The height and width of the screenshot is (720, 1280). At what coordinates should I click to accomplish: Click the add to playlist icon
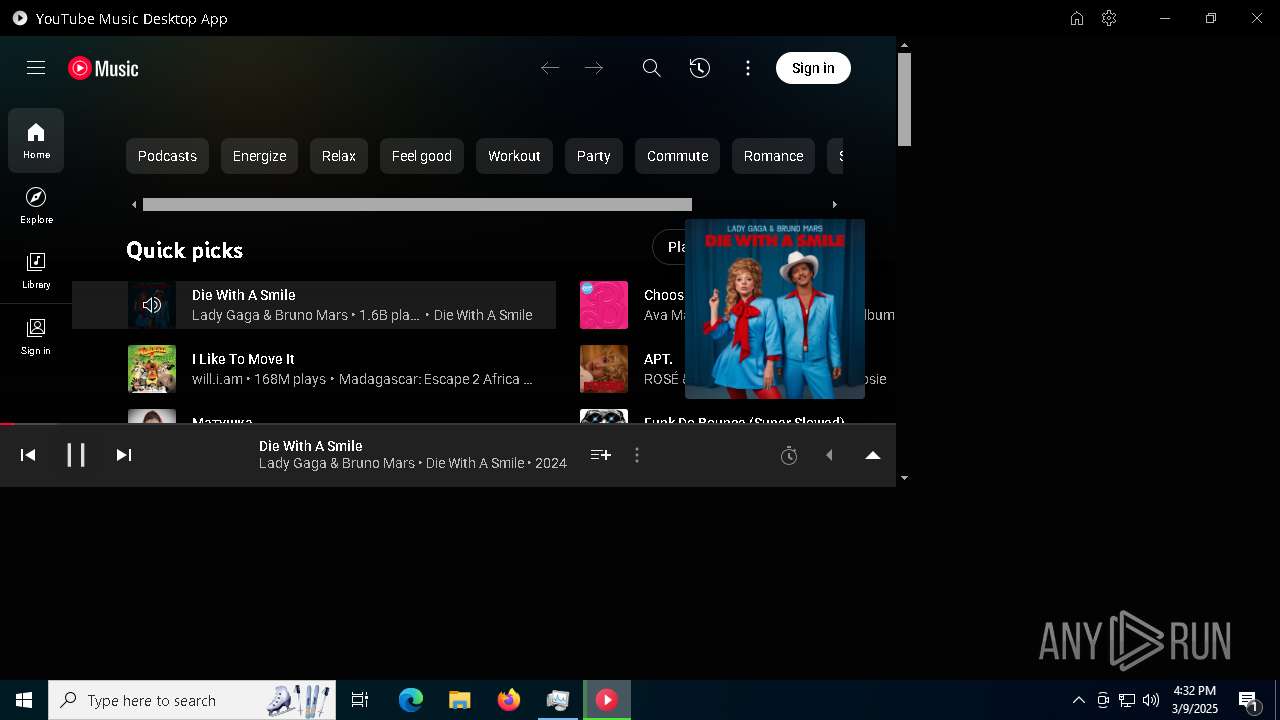[601, 455]
